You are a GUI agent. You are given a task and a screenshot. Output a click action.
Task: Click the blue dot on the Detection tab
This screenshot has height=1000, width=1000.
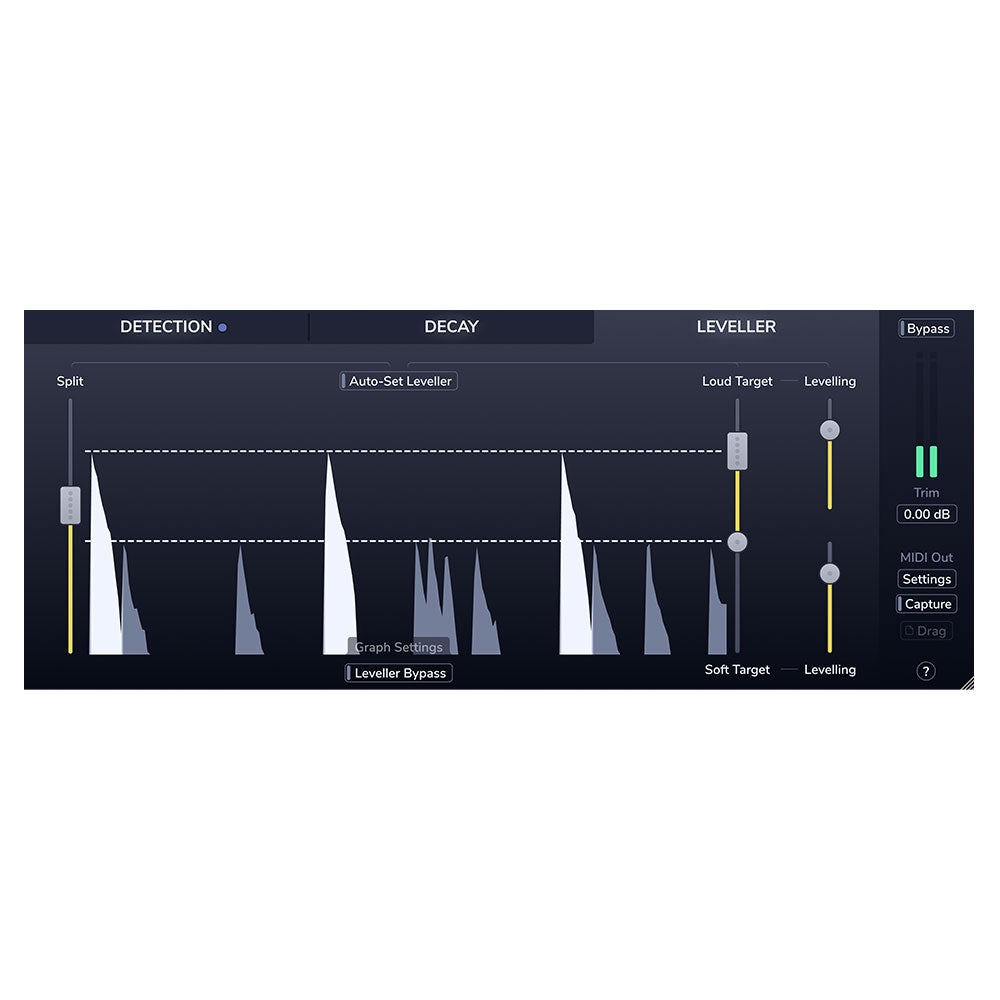(222, 327)
